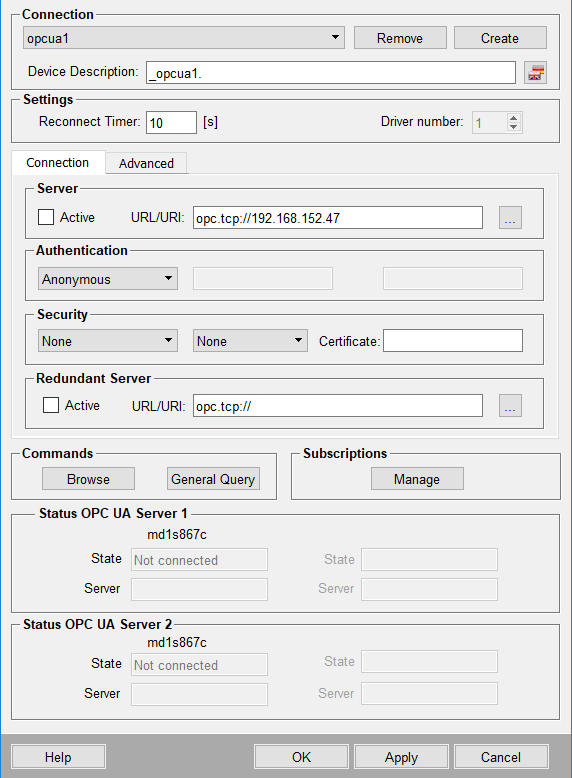Click the Create connection button
Viewport: 572px width, 778px height.
click(x=500, y=38)
